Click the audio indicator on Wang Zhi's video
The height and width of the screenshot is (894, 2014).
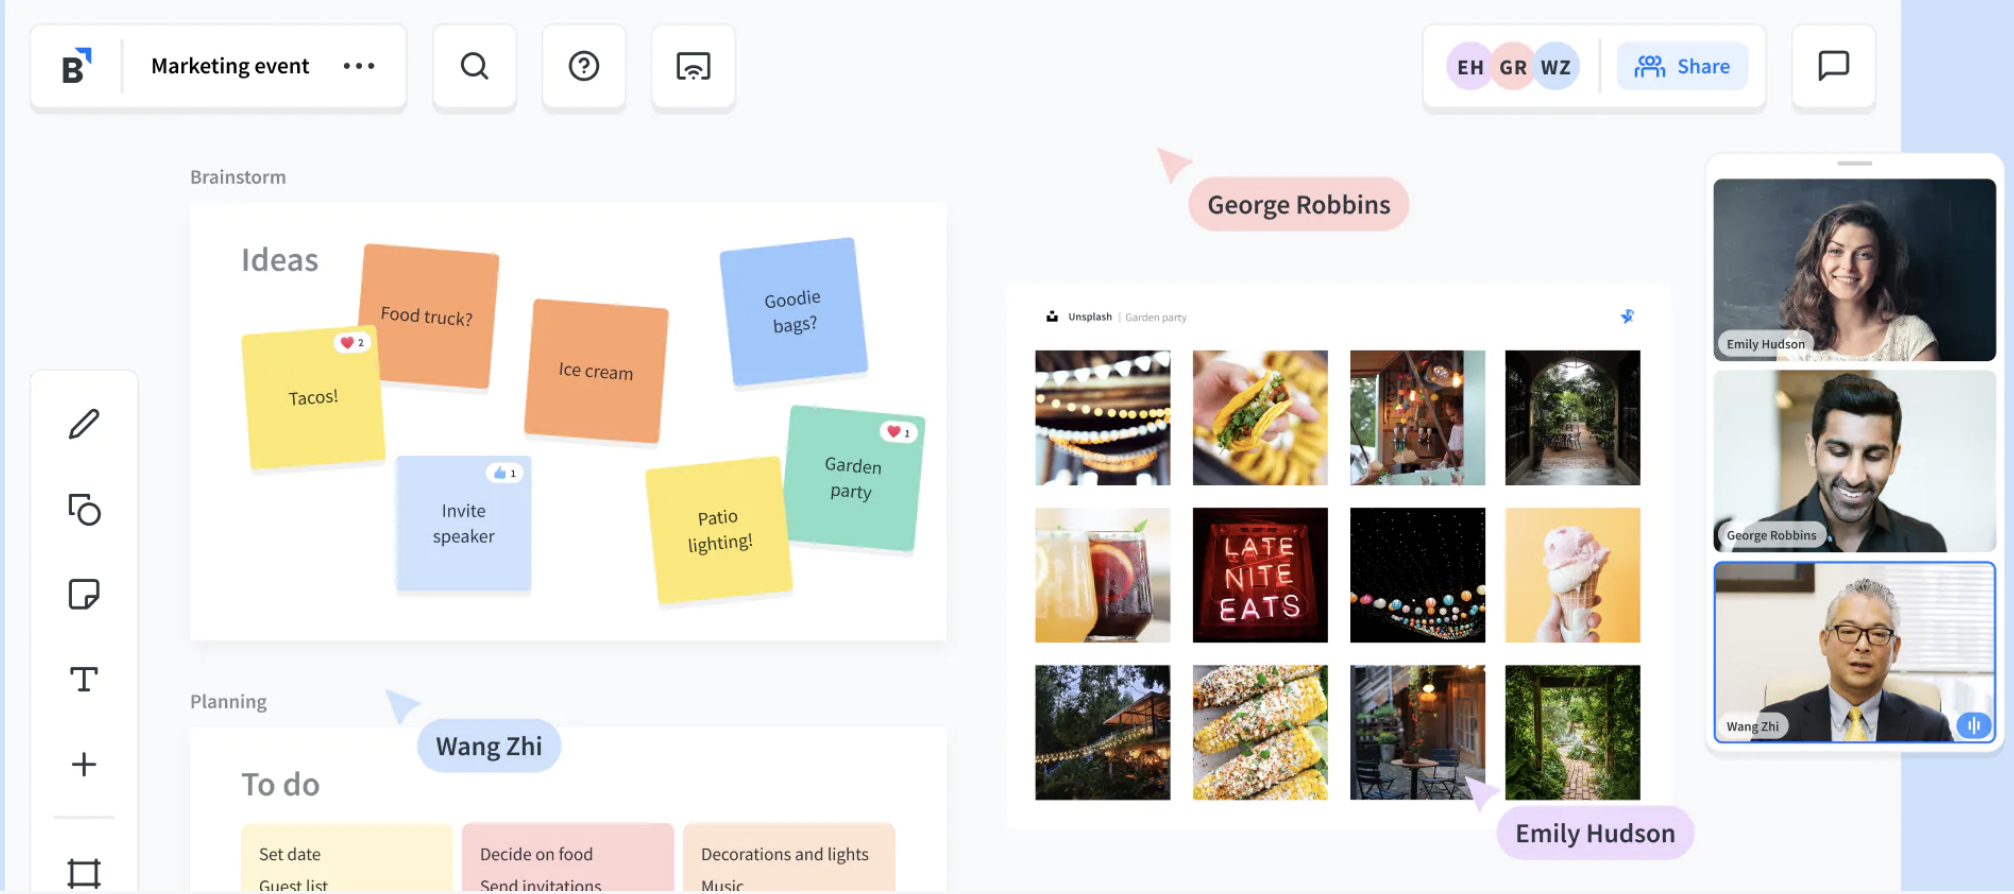(1973, 725)
